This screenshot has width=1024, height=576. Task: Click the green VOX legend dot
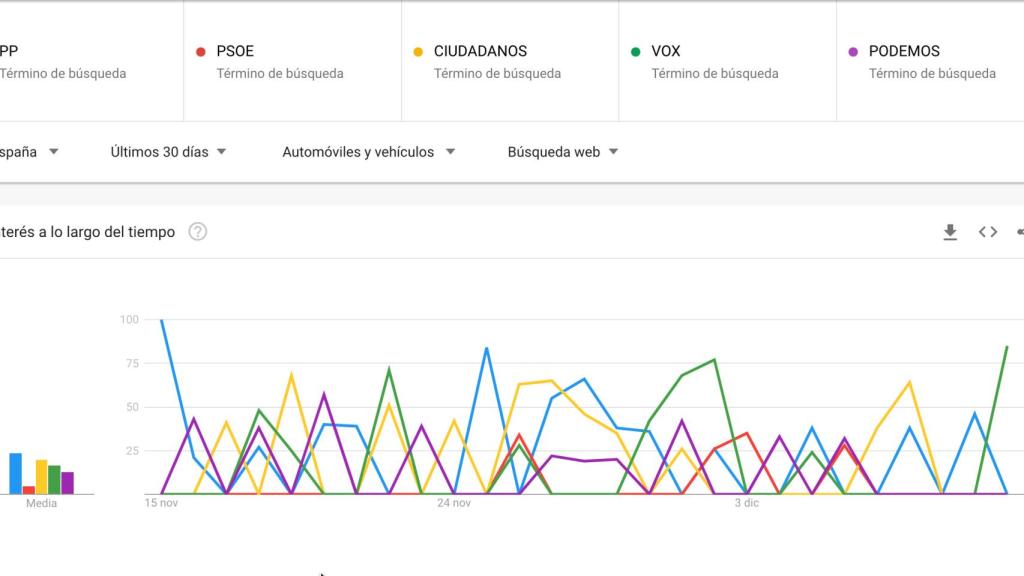[x=637, y=50]
